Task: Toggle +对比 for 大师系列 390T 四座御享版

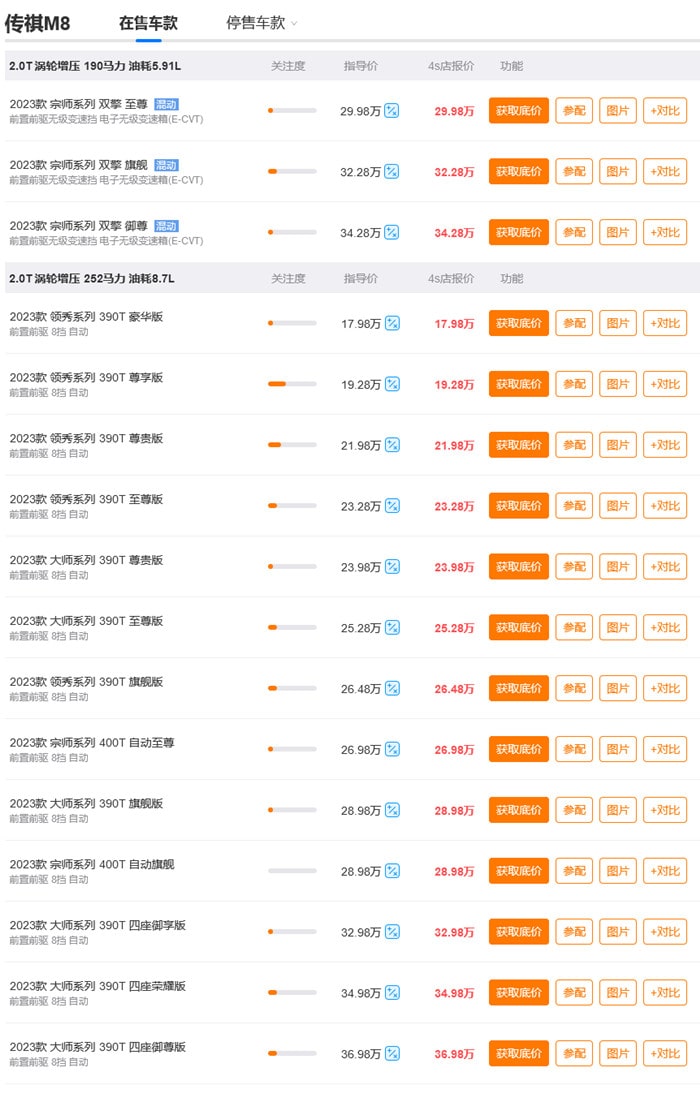Action: [x=664, y=932]
